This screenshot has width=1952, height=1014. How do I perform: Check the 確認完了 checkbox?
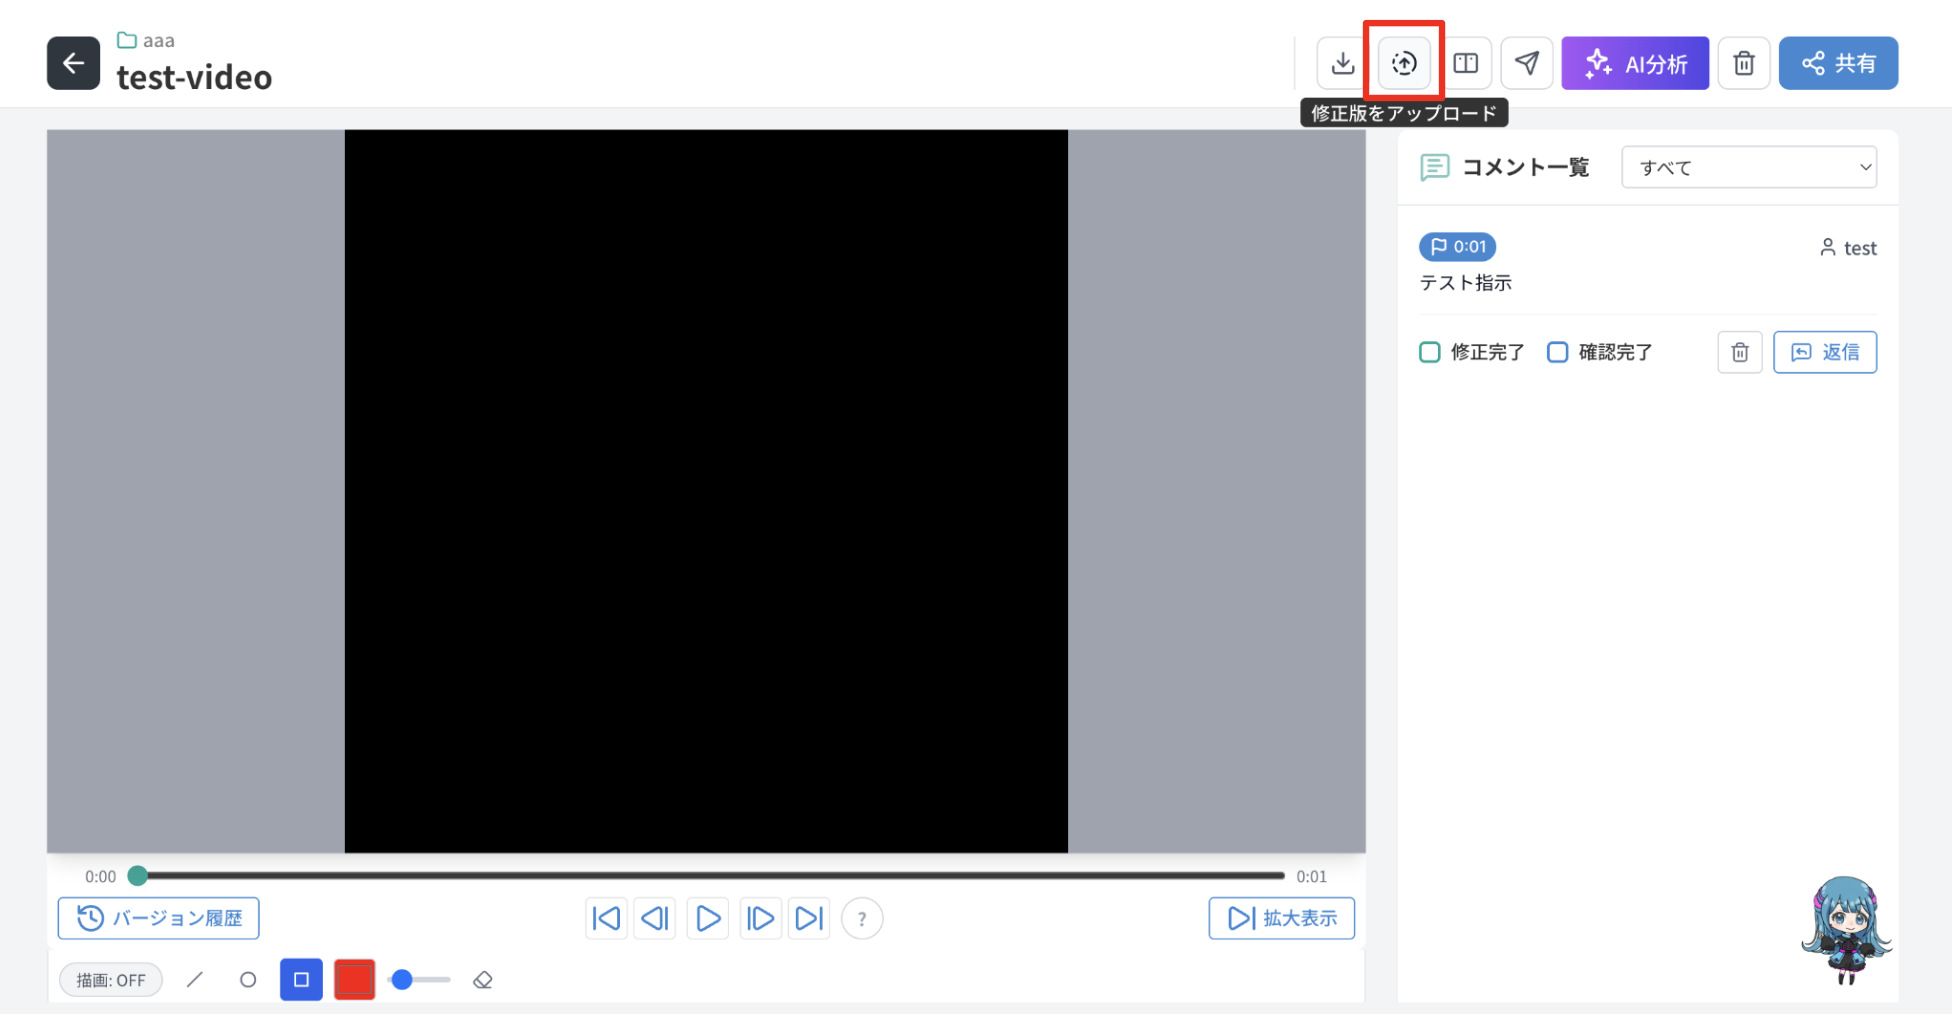click(x=1558, y=352)
